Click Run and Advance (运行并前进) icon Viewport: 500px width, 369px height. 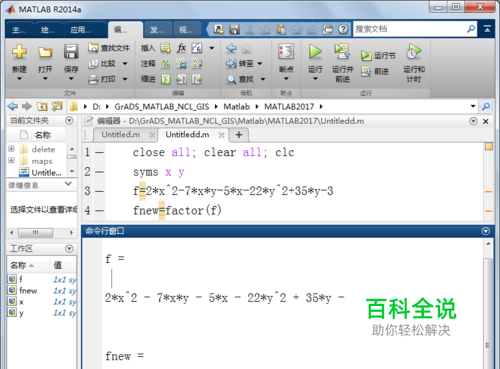342,51
